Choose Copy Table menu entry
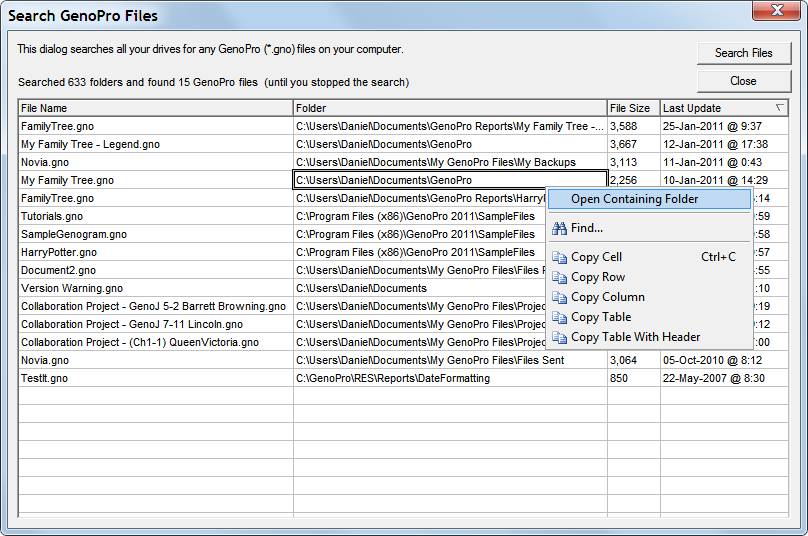 pos(649,317)
